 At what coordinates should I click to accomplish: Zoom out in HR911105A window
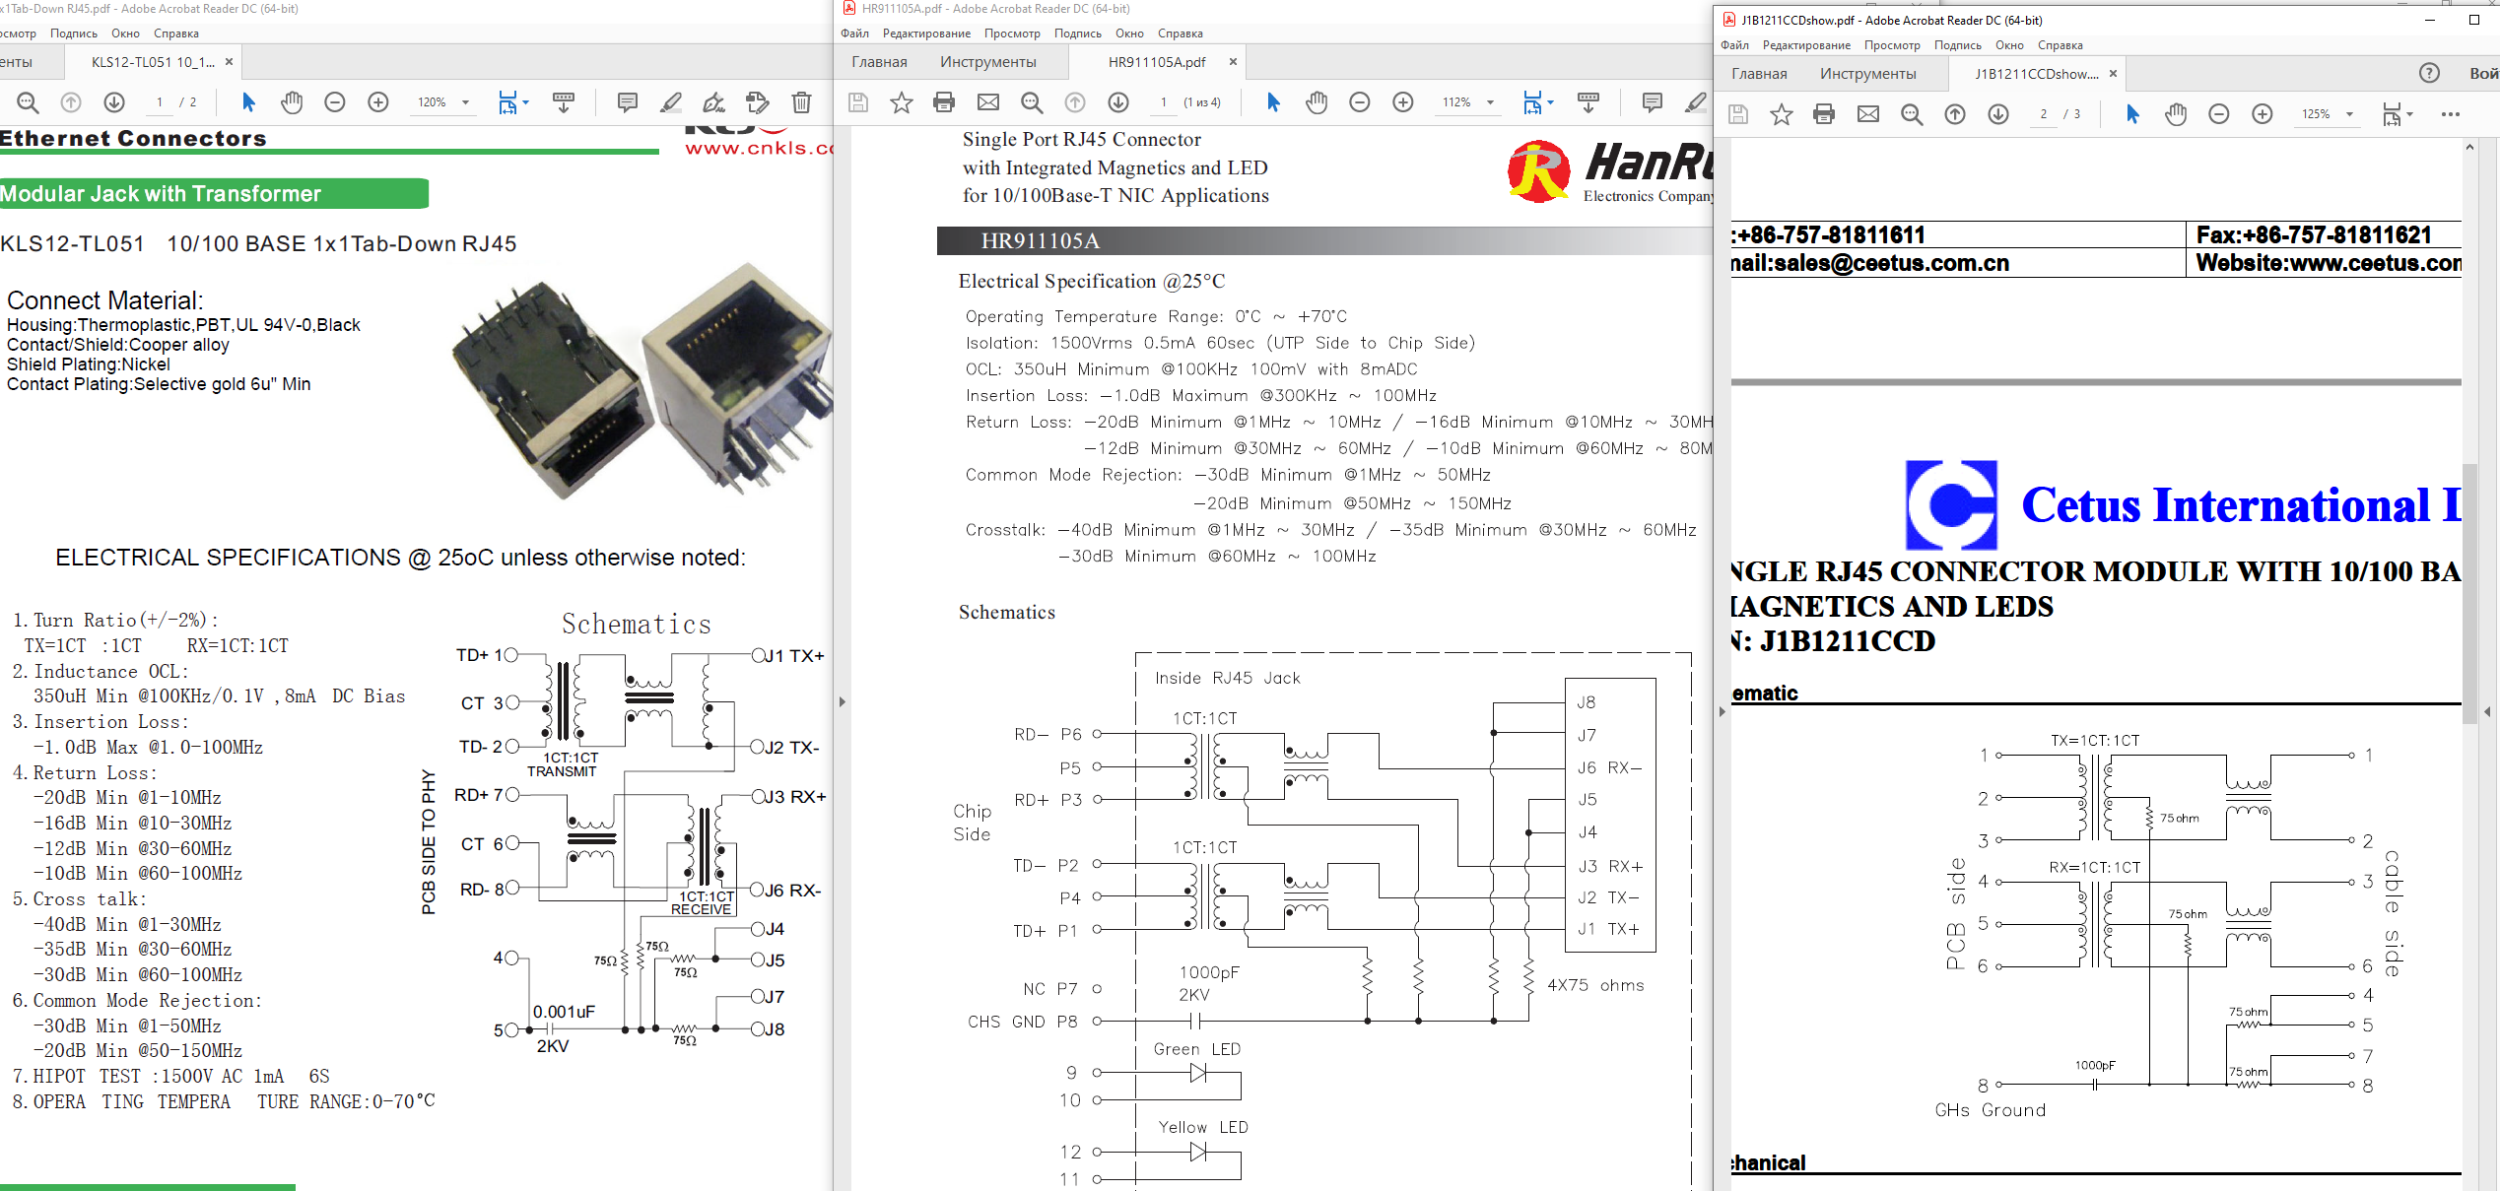pos(1359,102)
